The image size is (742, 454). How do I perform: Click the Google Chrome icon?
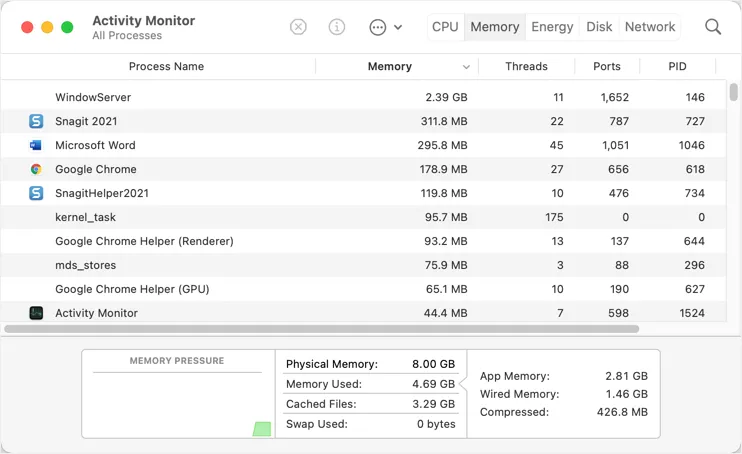click(x=36, y=169)
